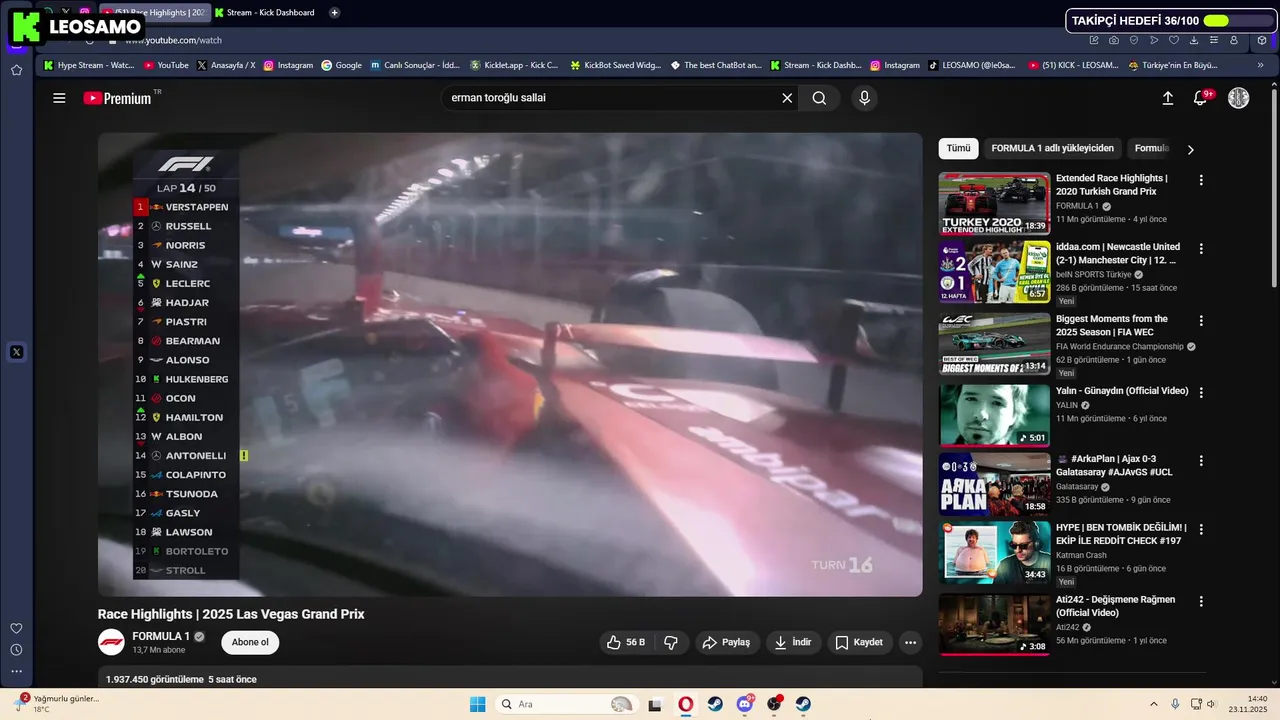
Task: Open options menu for iddaa.com Newcastle video
Action: click(x=1201, y=248)
